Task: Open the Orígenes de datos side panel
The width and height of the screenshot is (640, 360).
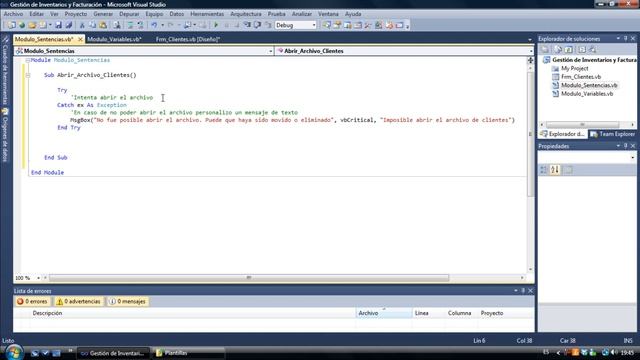Action: point(5,135)
